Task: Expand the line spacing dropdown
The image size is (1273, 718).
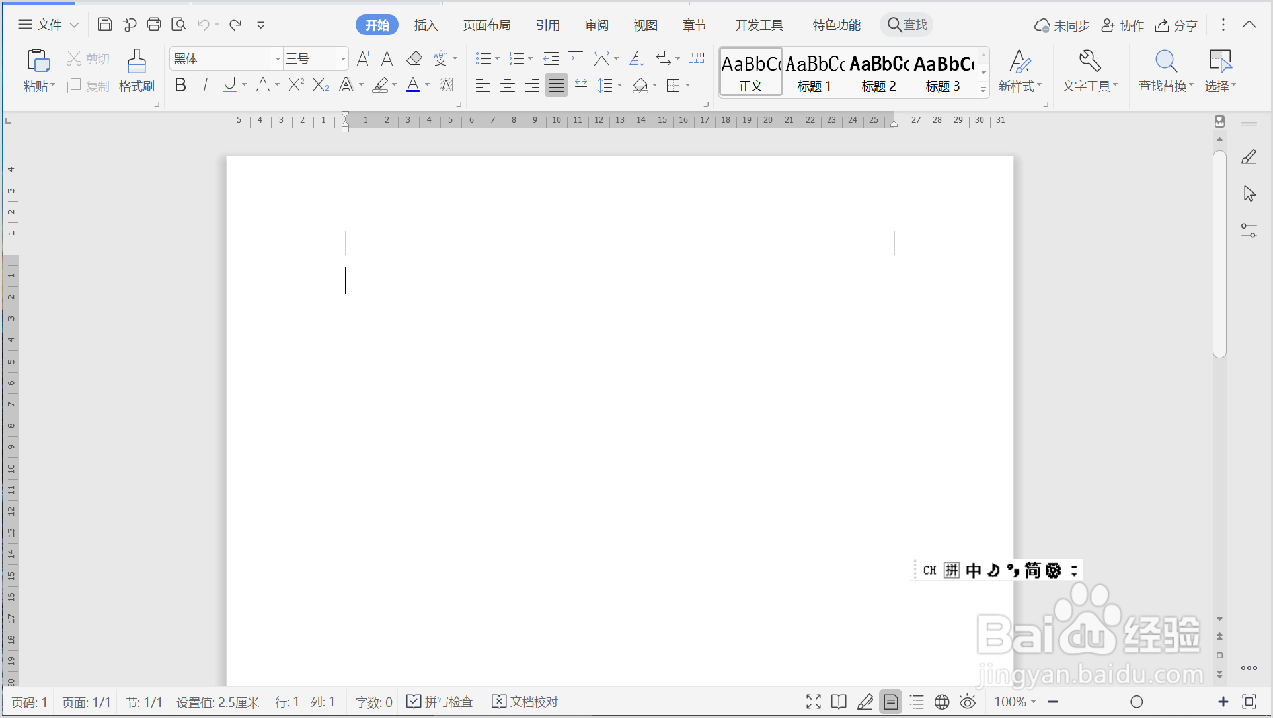Action: pyautogui.click(x=618, y=86)
